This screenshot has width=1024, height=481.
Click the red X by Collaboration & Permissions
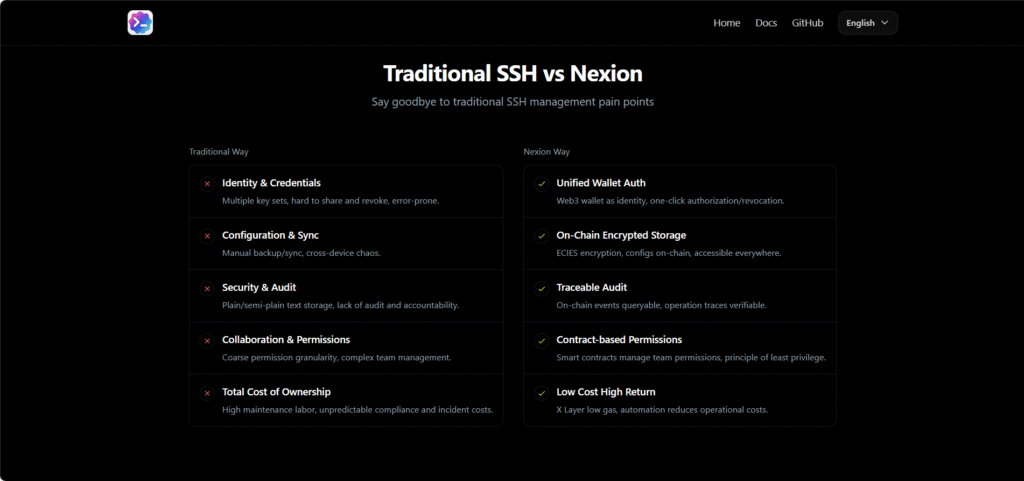pyautogui.click(x=207, y=341)
